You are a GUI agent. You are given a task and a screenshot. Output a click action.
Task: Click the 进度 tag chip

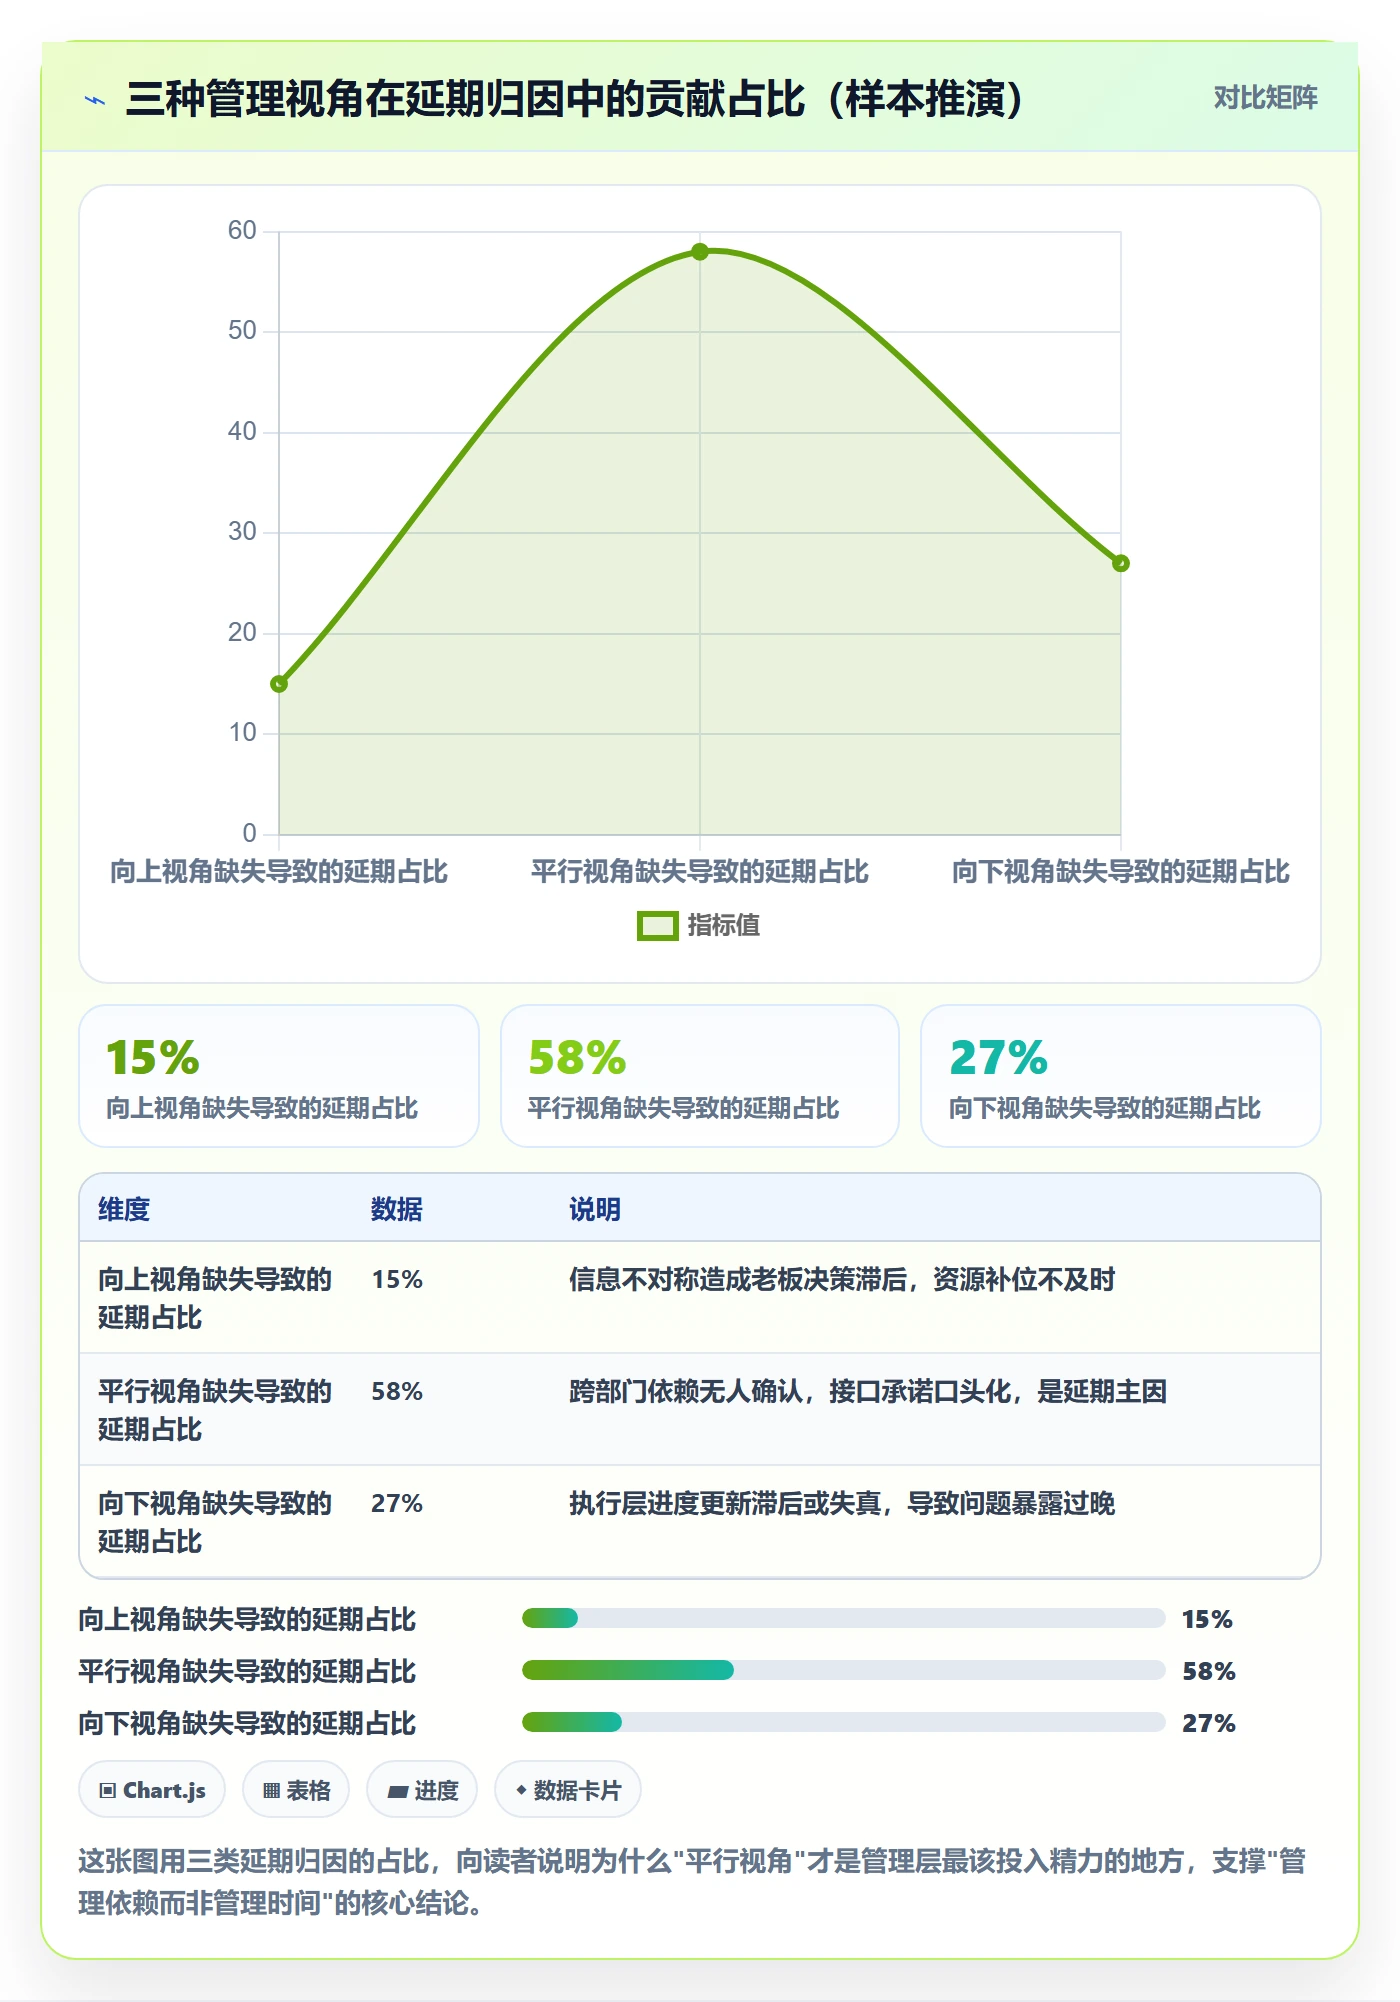click(422, 1790)
